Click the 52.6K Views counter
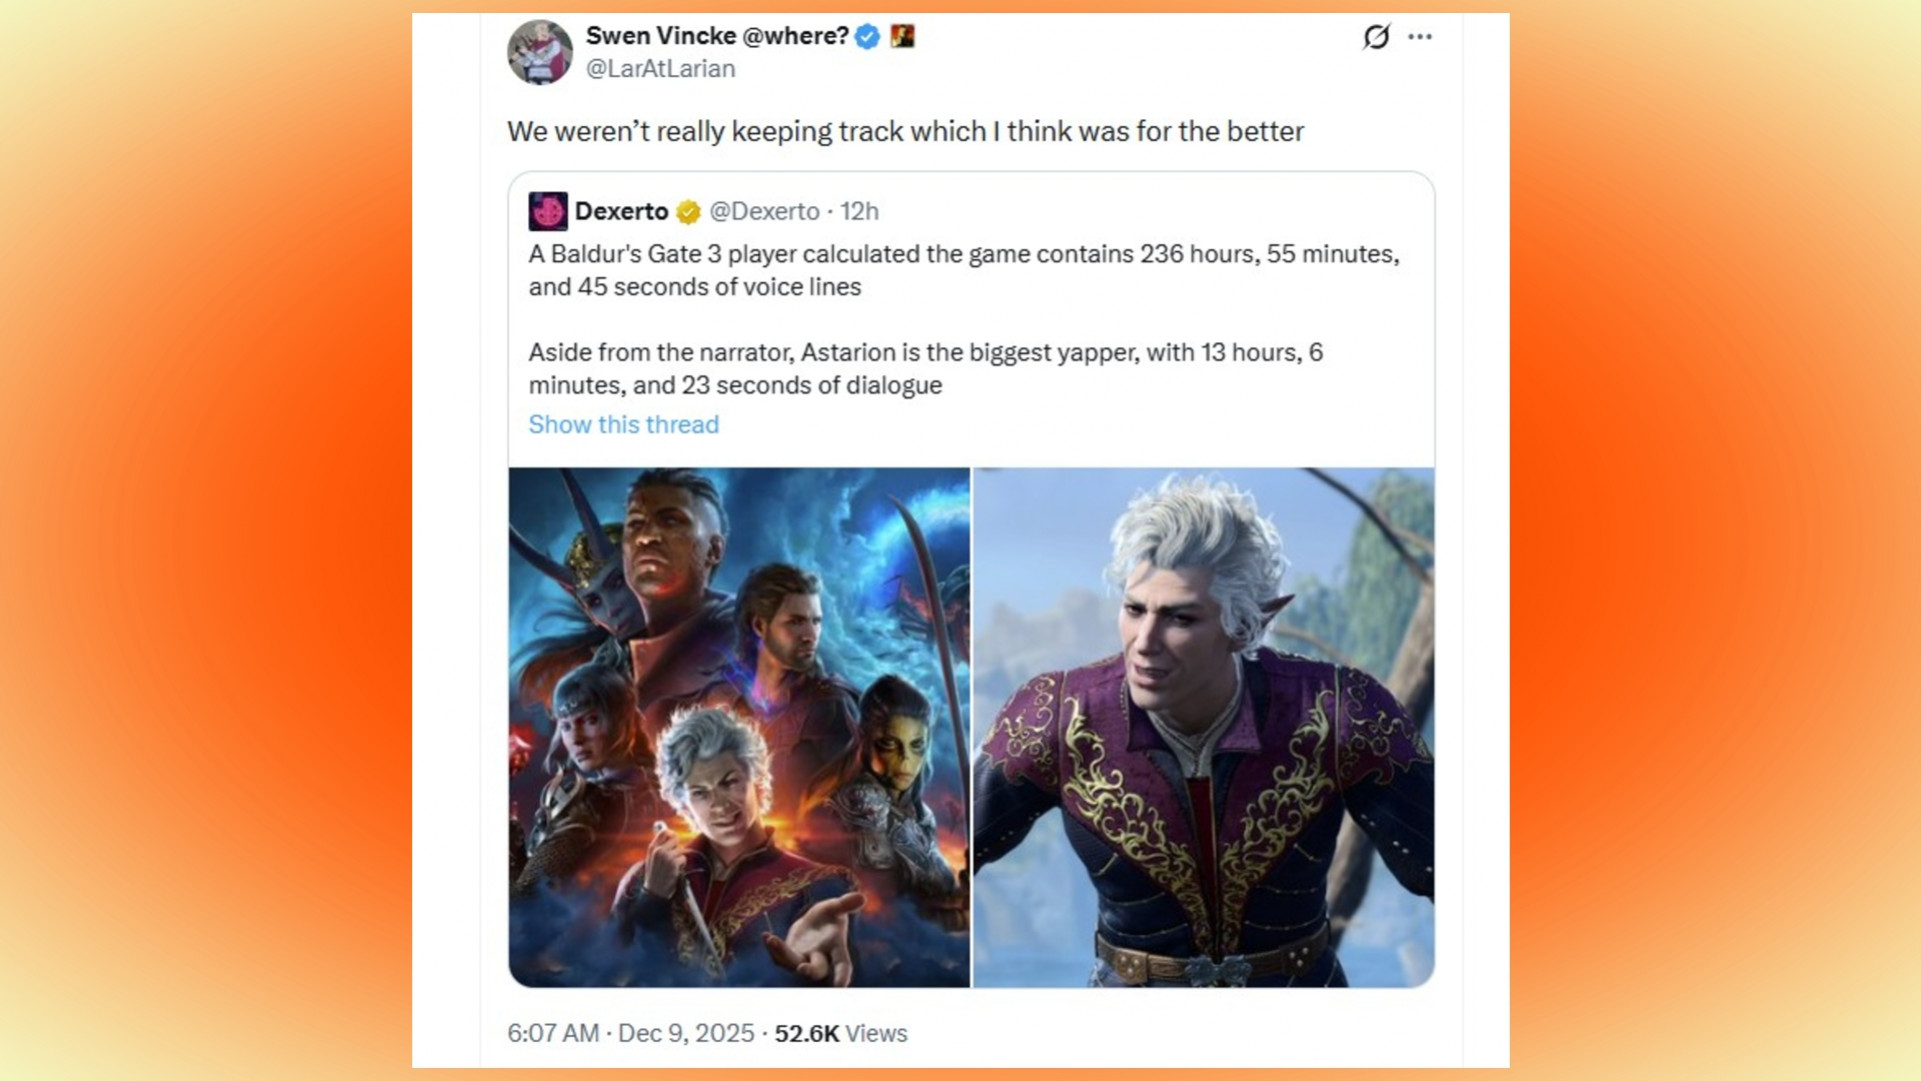This screenshot has height=1081, width=1921. pos(841,1034)
